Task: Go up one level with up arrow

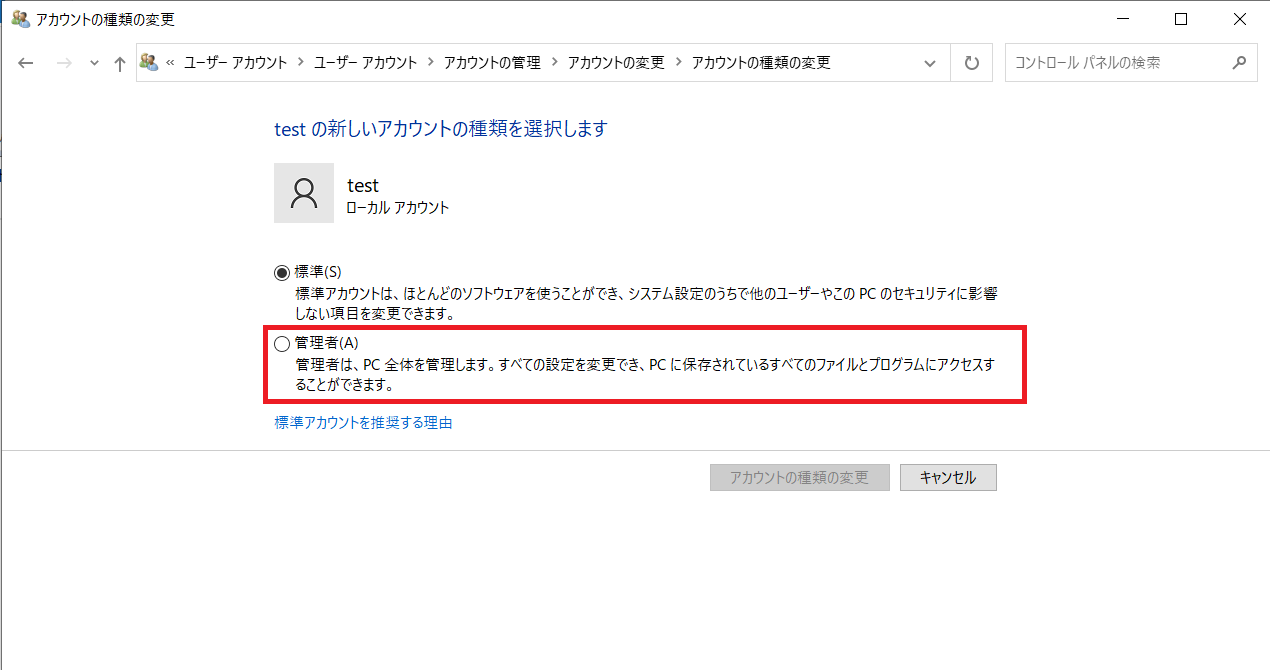Action: (x=120, y=63)
